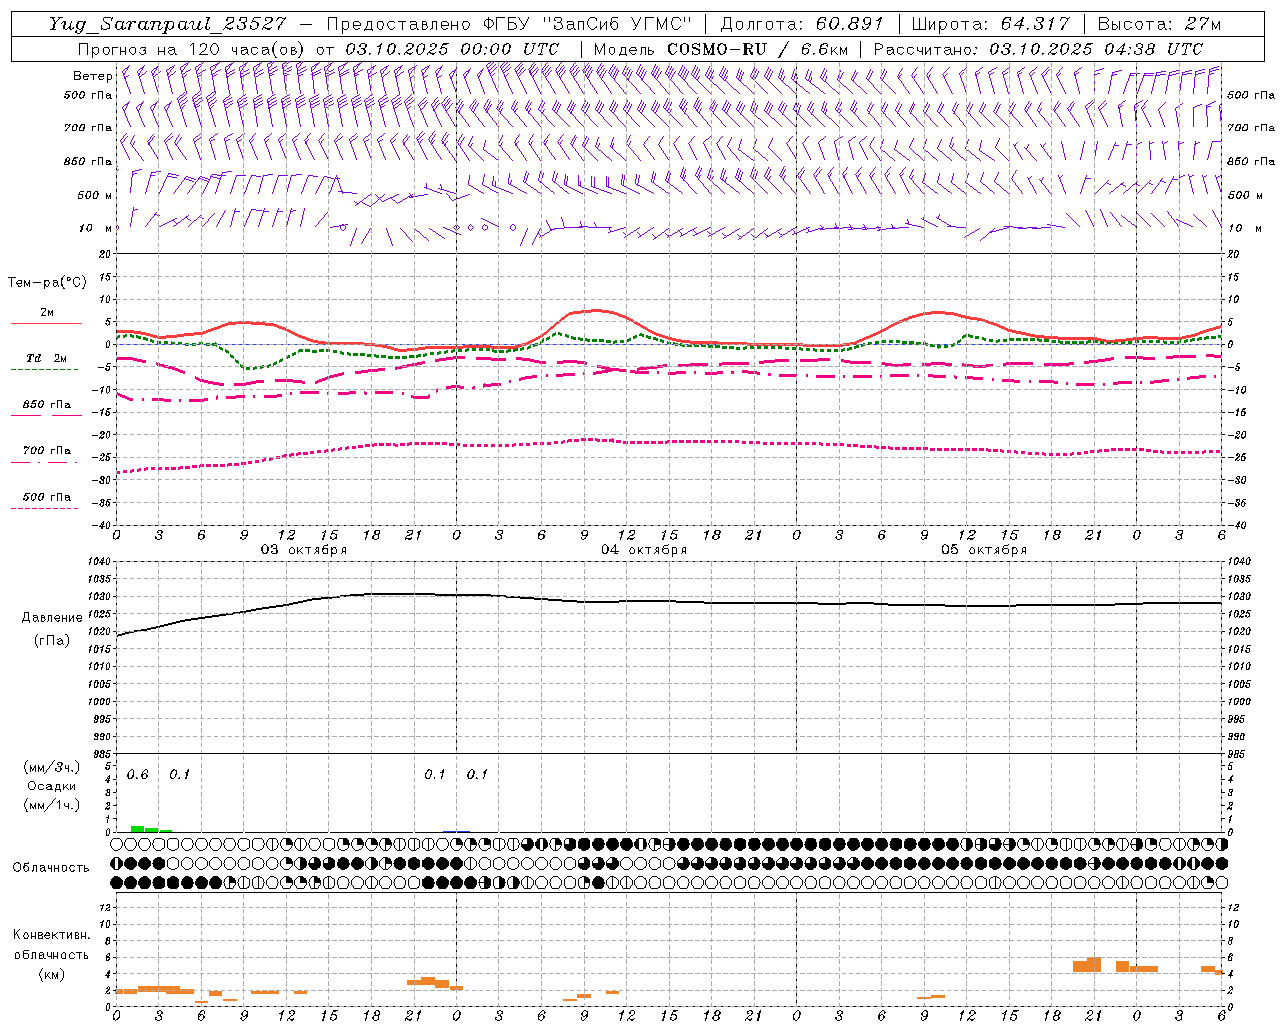Click the "Конвективн." convective cloud label
This screenshot has width=1280, height=1024.
51,935
